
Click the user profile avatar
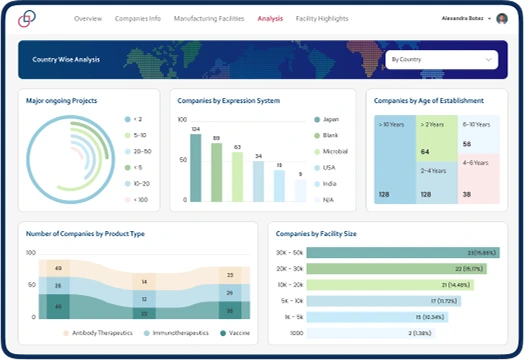click(502, 19)
